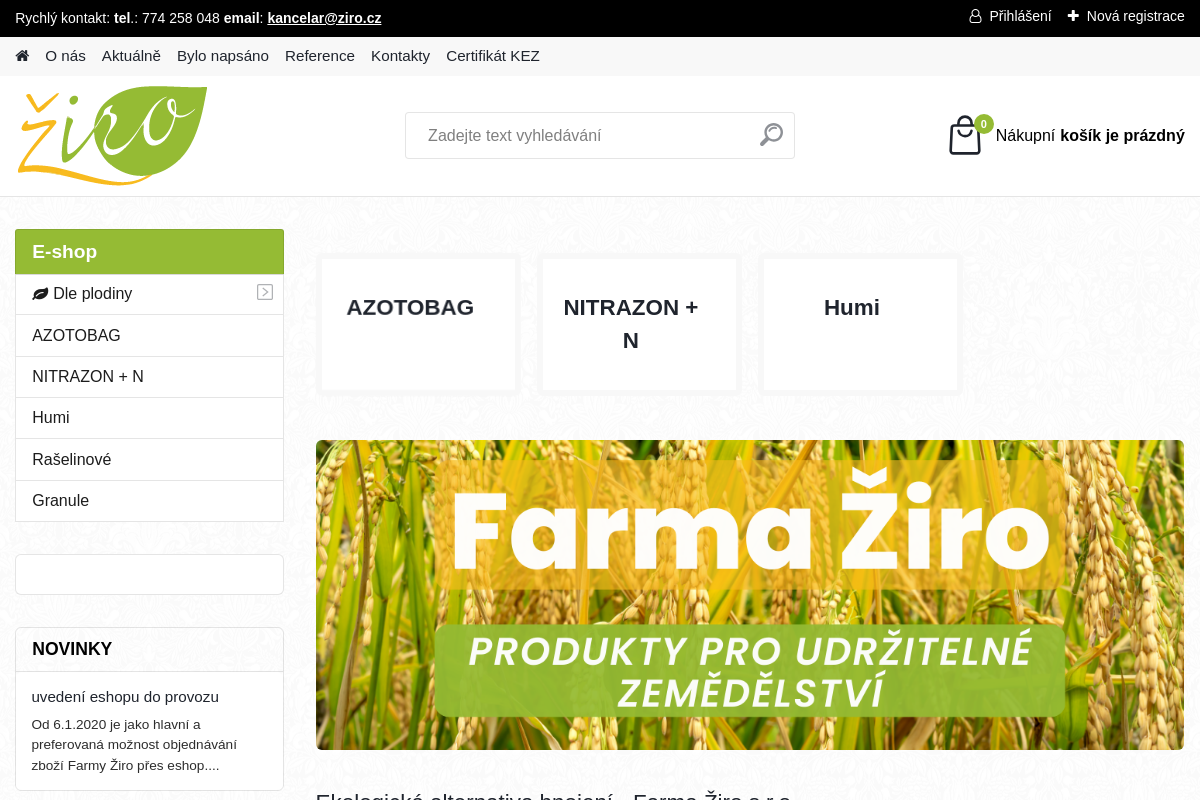Open the news item uvedení eshopu do provozu
Image resolution: width=1200 pixels, height=800 pixels.
(x=125, y=697)
